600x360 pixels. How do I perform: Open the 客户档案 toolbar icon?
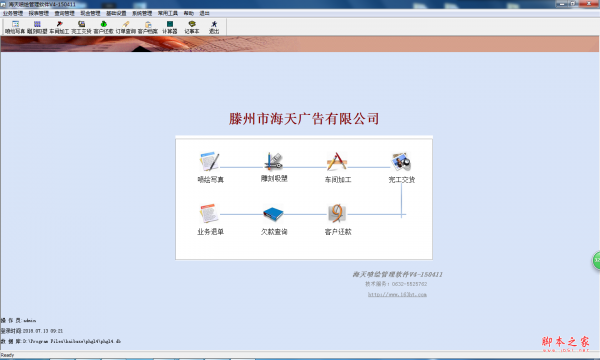click(148, 27)
